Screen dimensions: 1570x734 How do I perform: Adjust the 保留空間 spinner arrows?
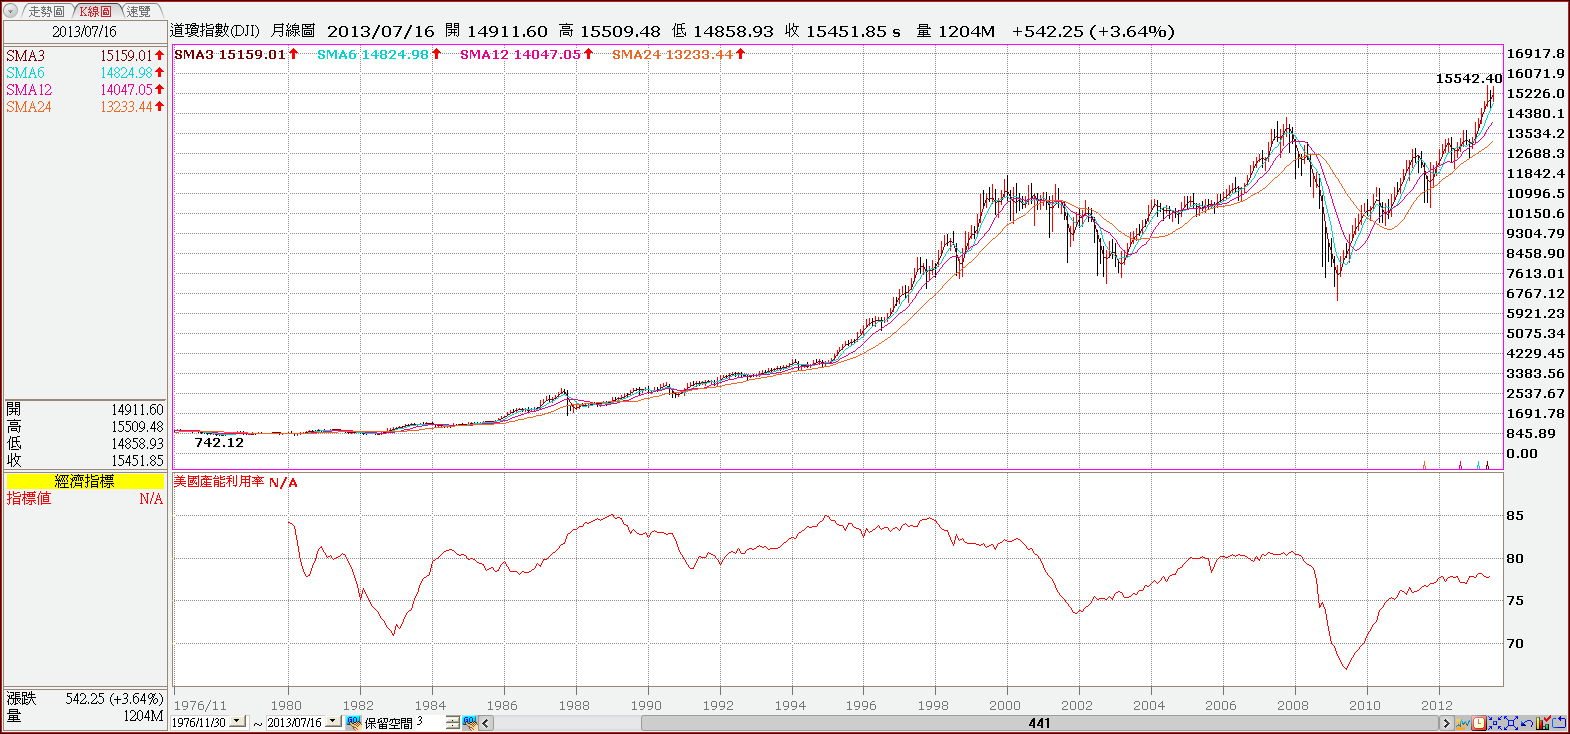(x=452, y=722)
